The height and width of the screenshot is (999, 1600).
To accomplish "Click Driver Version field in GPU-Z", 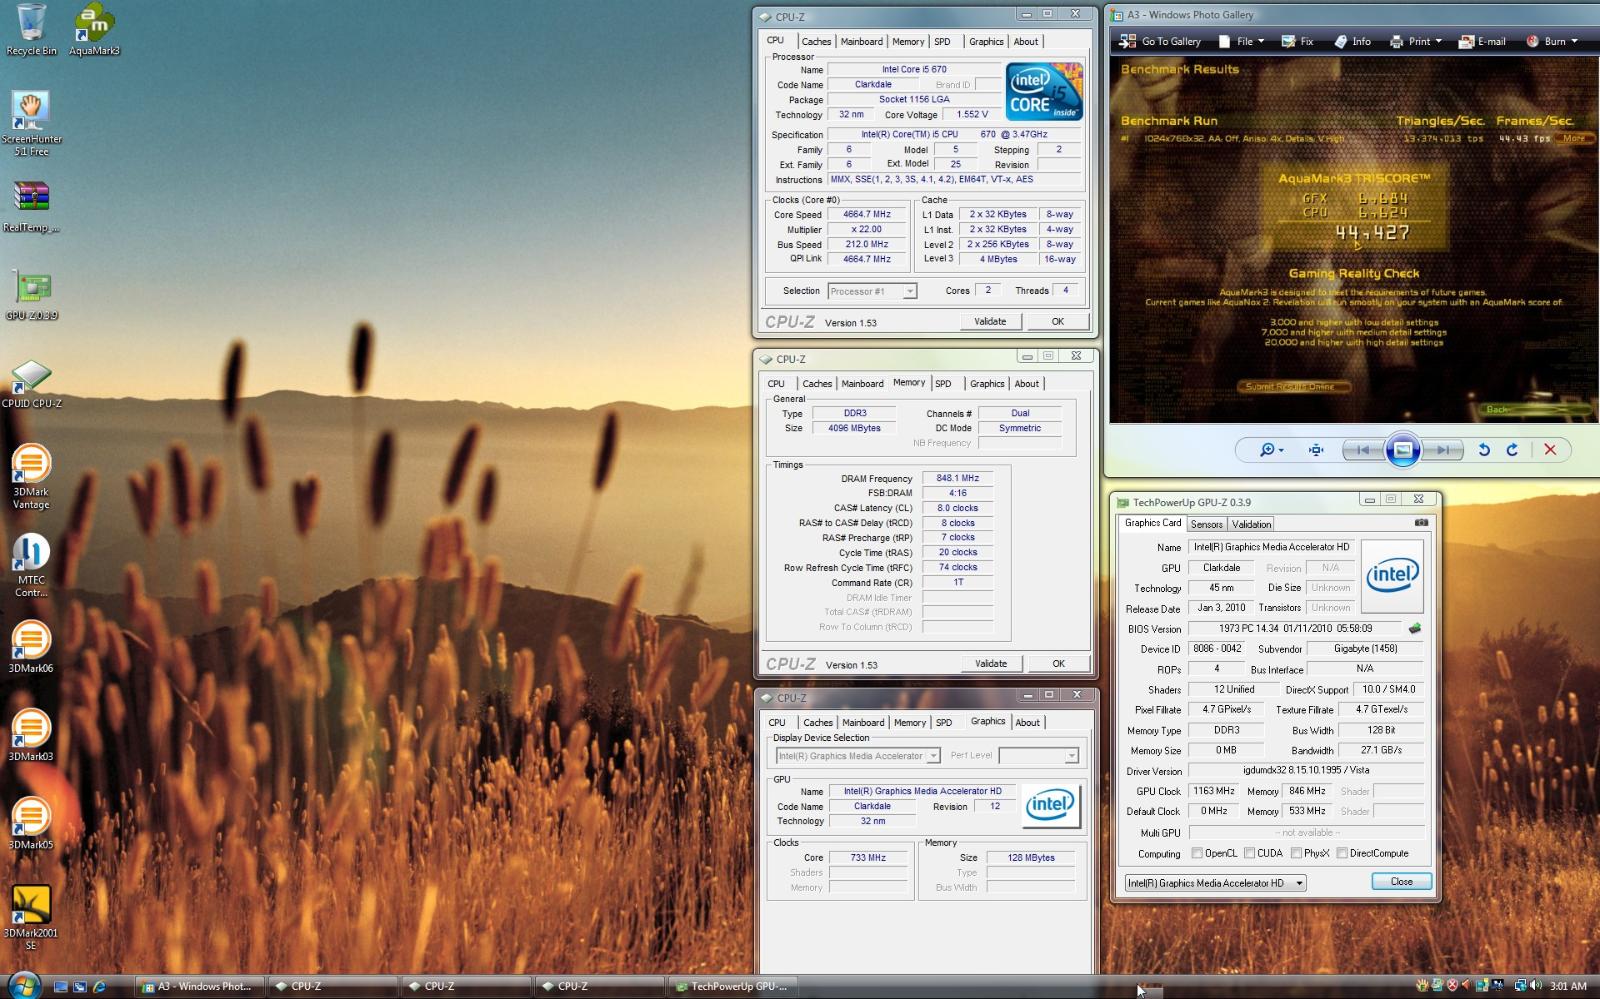I will point(1306,771).
